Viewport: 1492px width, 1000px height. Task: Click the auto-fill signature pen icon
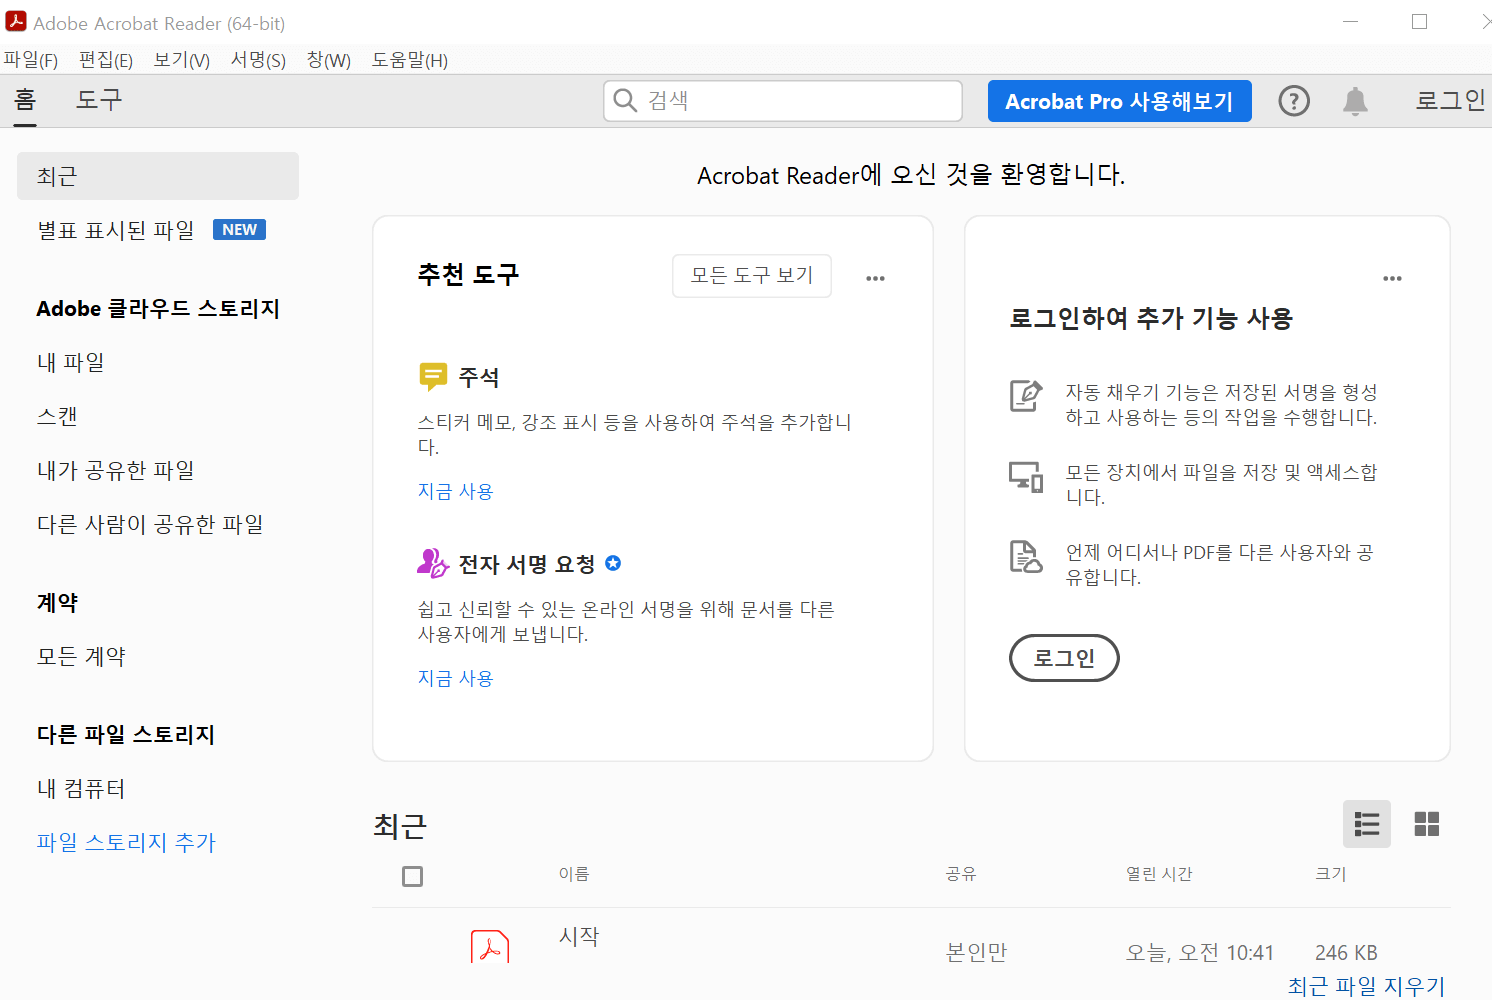pyautogui.click(x=1026, y=396)
